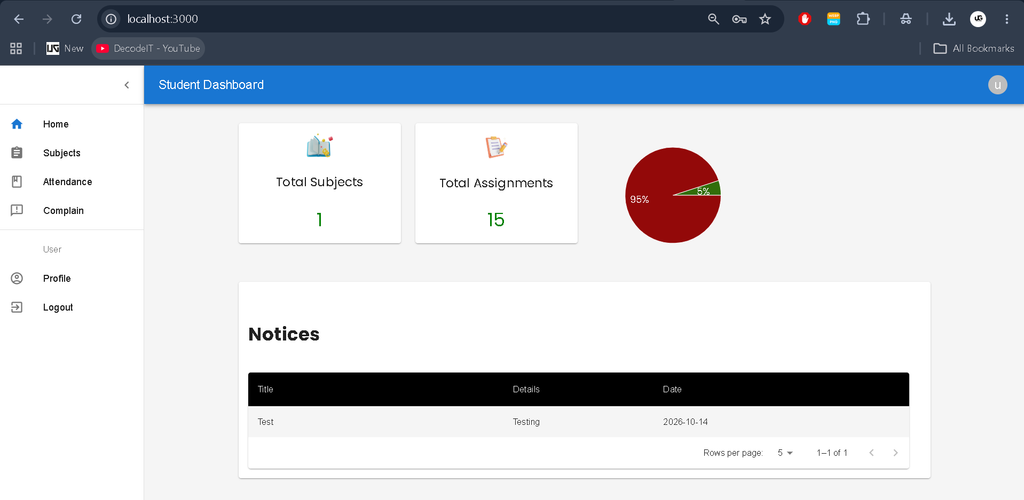Image resolution: width=1024 pixels, height=500 pixels.
Task: Open the Chrome three-dot menu
Action: click(1006, 19)
